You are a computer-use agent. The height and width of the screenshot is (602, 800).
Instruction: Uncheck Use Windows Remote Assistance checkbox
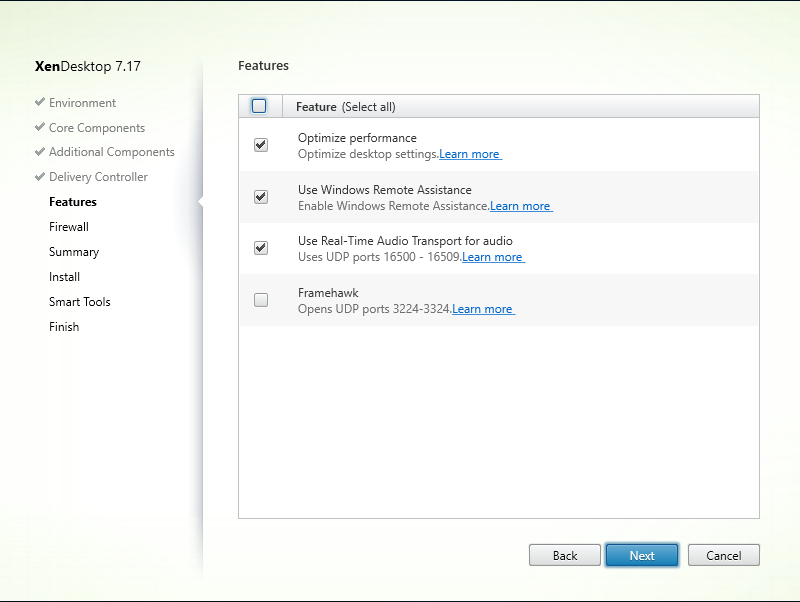[x=261, y=197]
